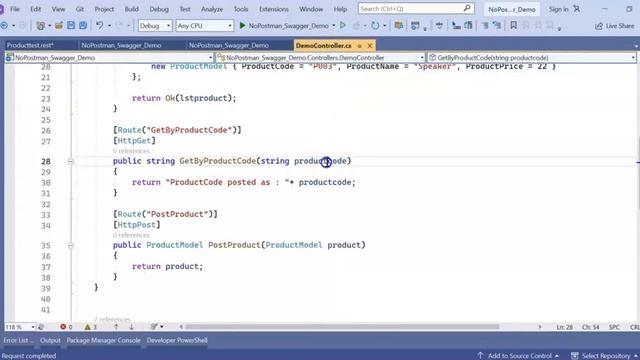The image size is (640, 360).
Task: Switch to the second NoPostman_Swagger_Demo tab
Action: pyautogui.click(x=229, y=45)
